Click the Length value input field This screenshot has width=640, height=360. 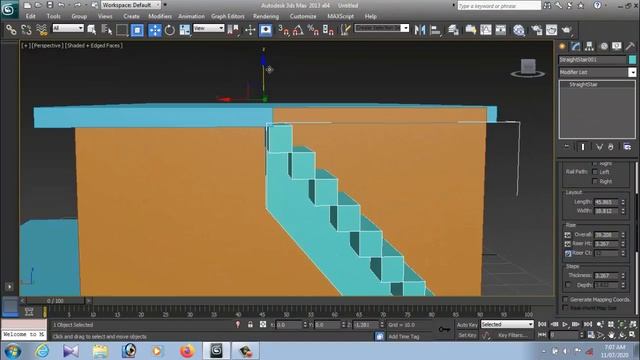(606, 202)
